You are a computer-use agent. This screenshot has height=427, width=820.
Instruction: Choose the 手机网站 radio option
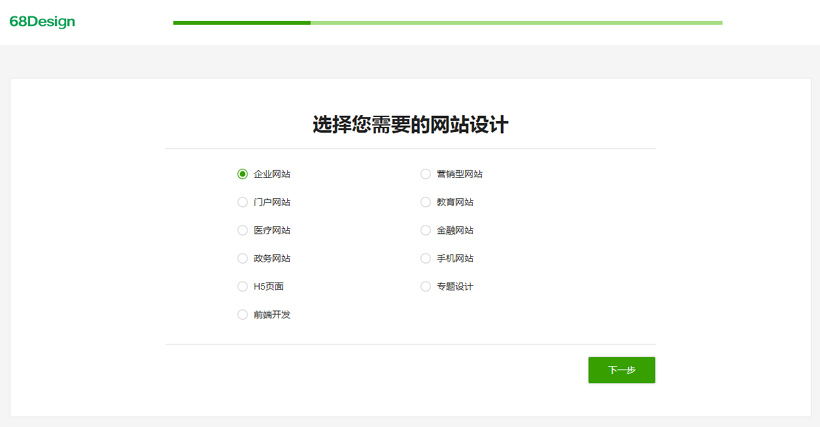pyautogui.click(x=426, y=259)
